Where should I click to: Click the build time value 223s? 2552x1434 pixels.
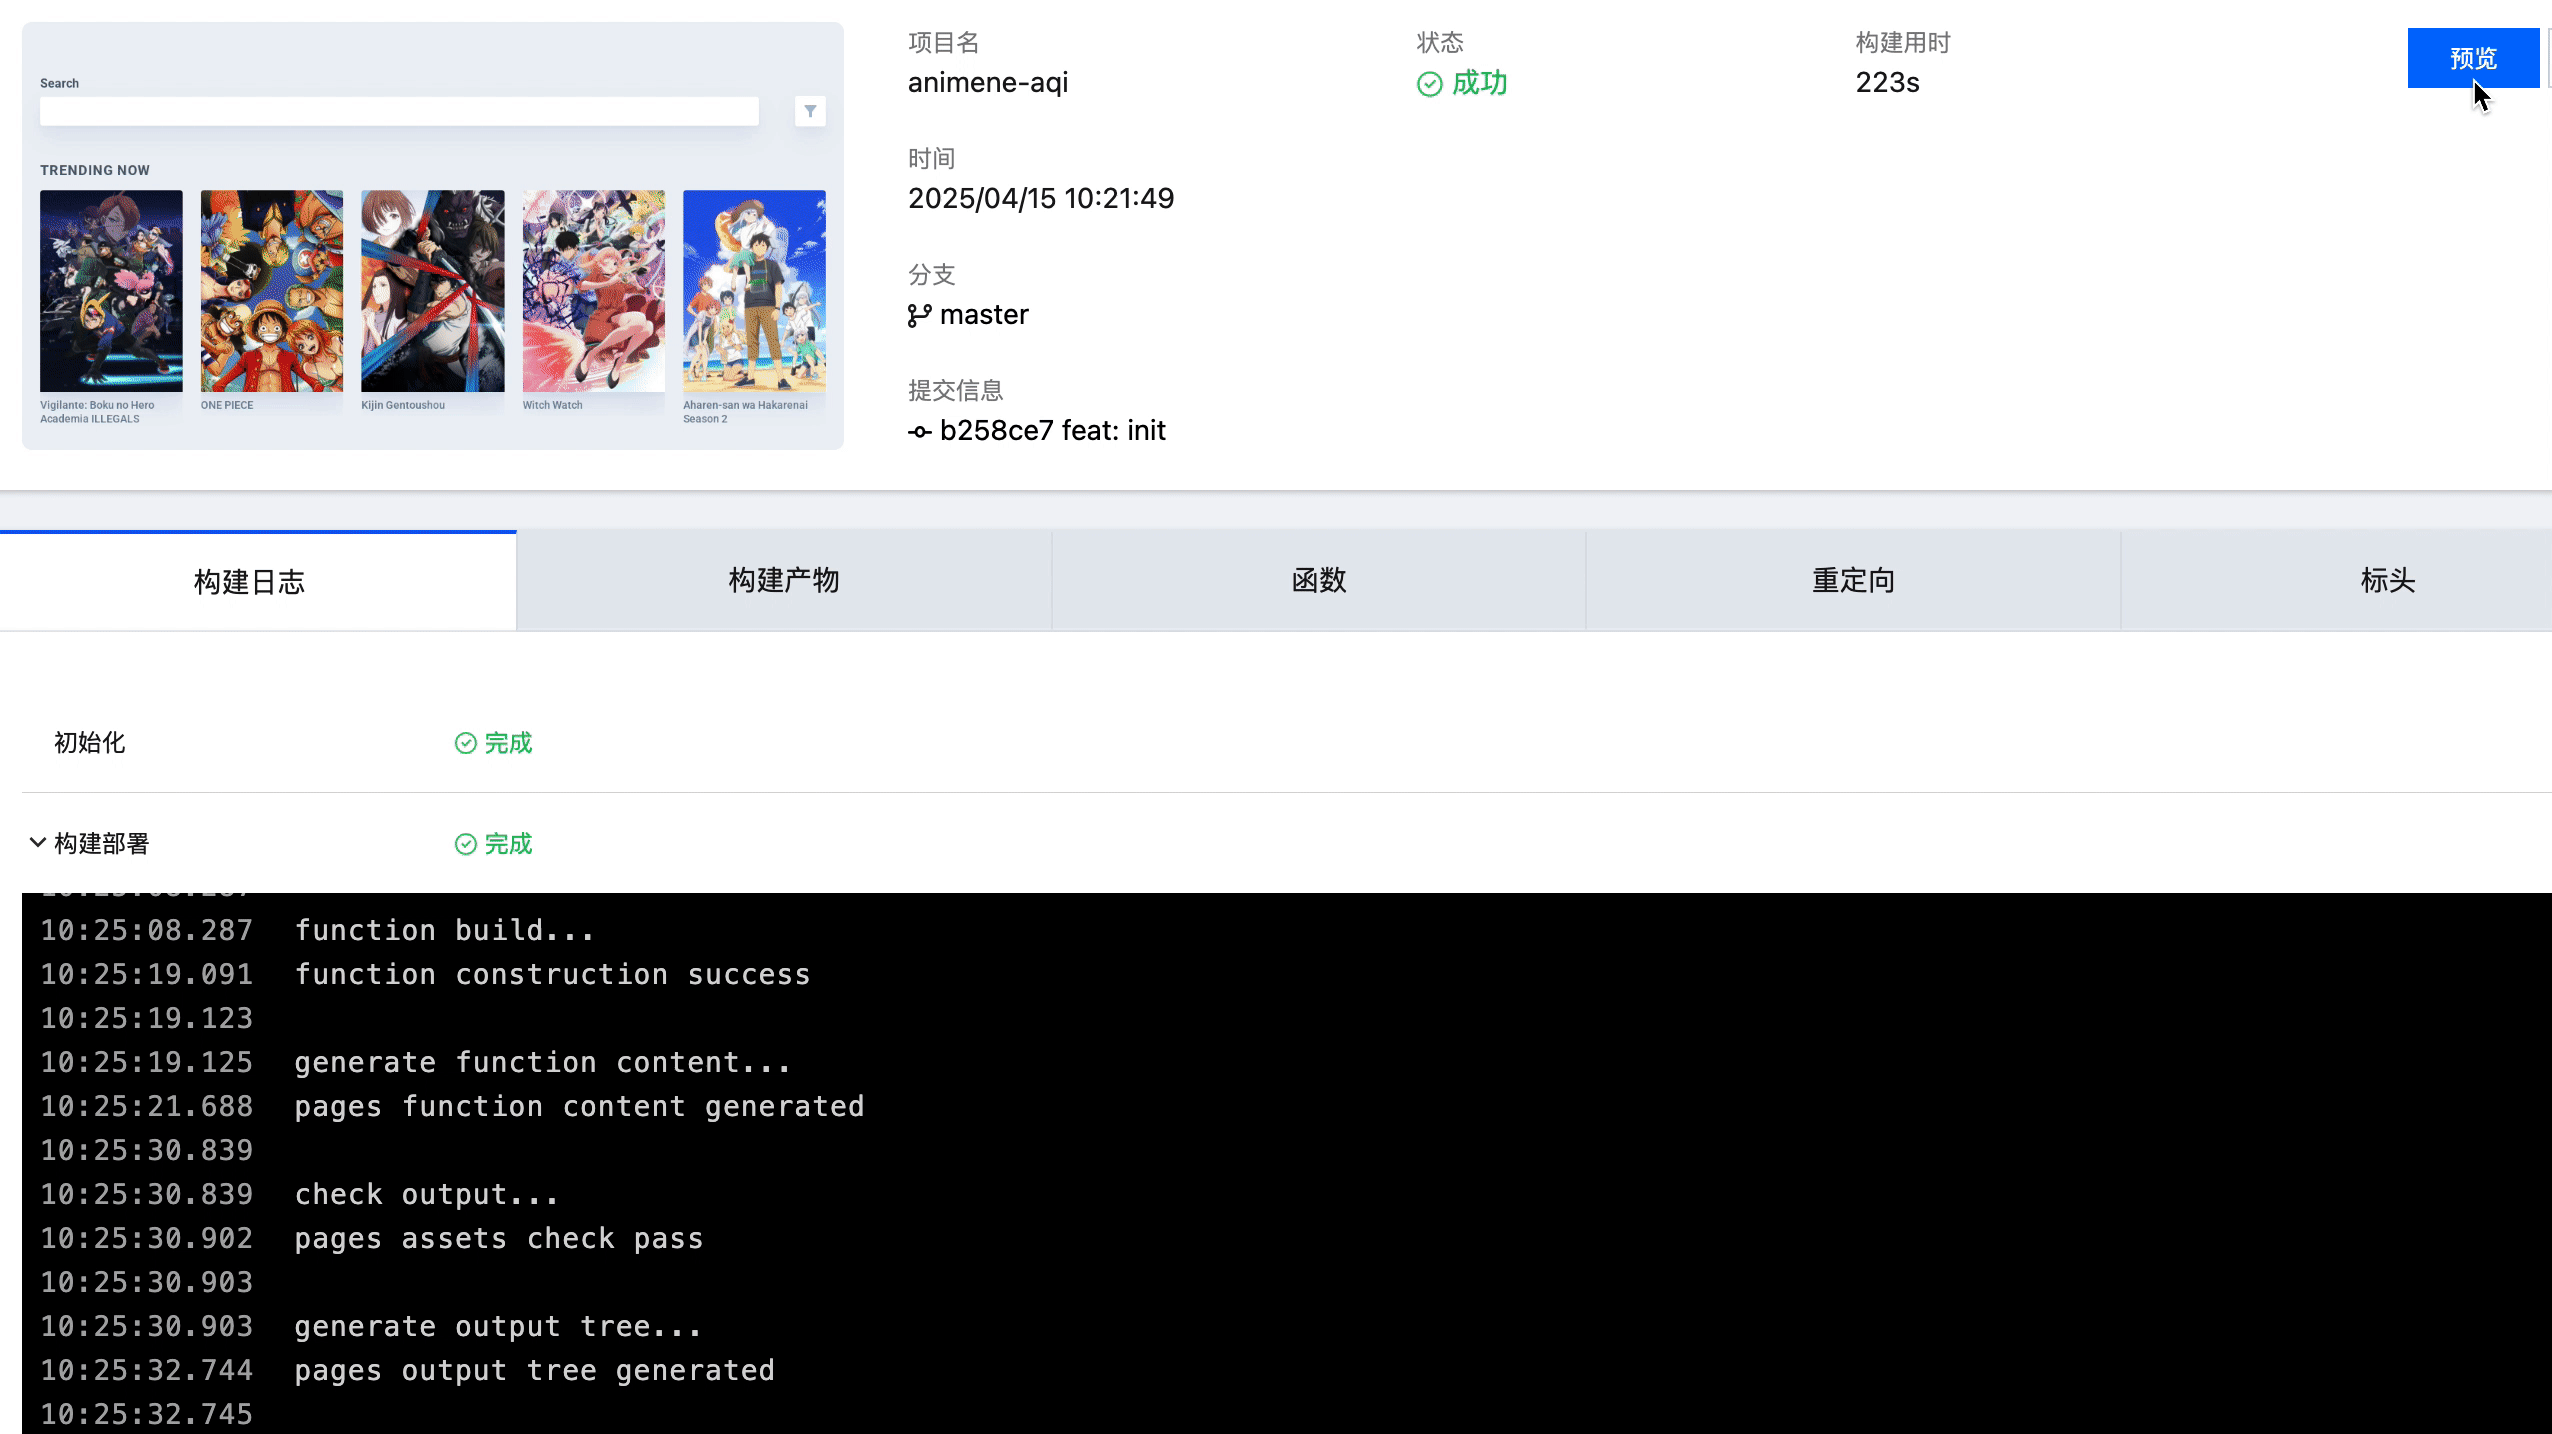point(1888,82)
